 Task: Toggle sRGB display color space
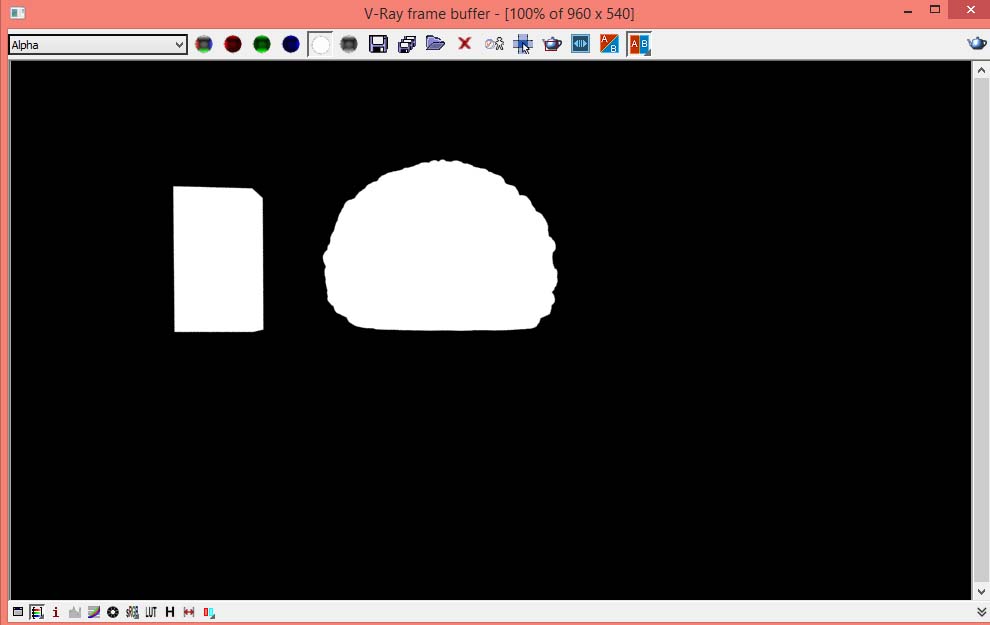tap(132, 612)
